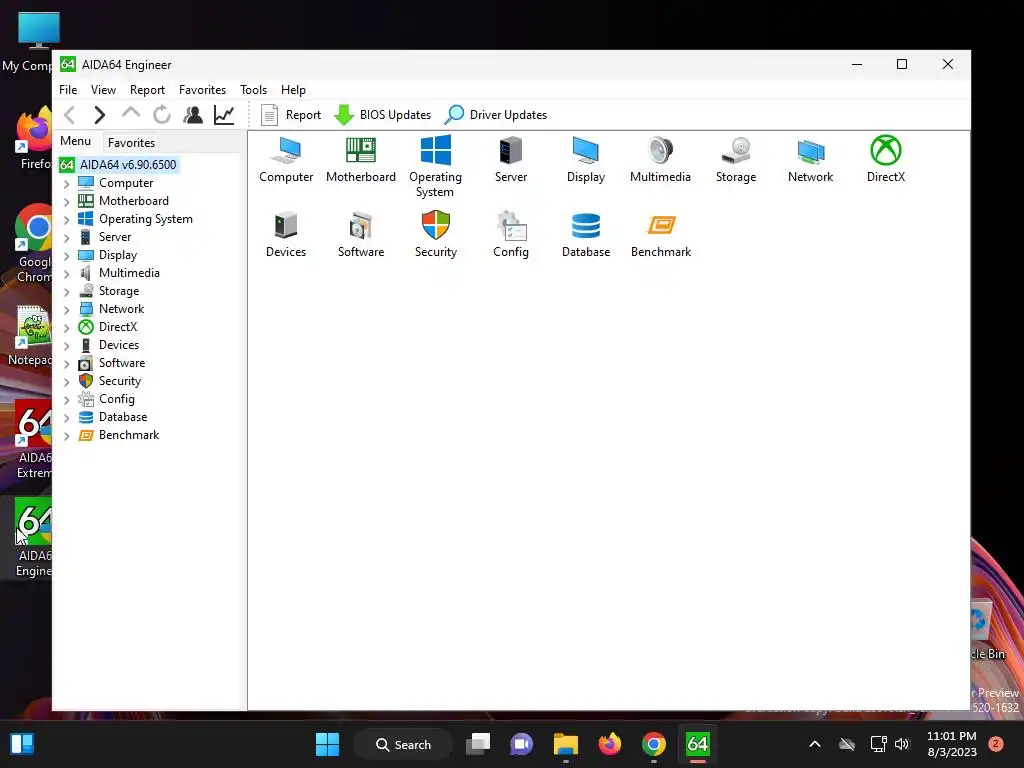Click the Forward arrow in toolbar
The width and height of the screenshot is (1024, 768).
click(x=99, y=115)
